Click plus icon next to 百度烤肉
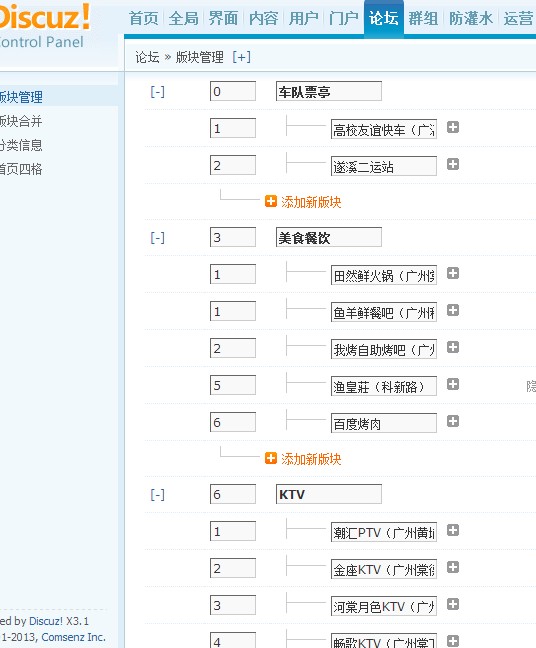Image resolution: width=536 pixels, height=648 pixels. pyautogui.click(x=453, y=421)
